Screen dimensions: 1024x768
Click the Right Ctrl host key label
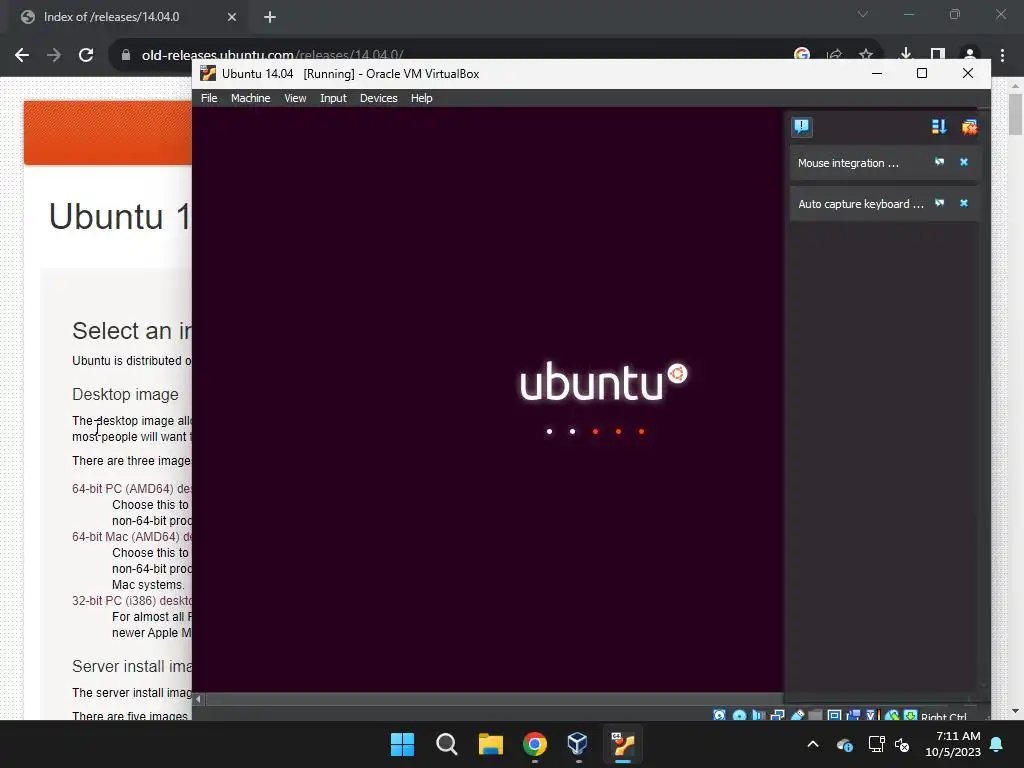[944, 716]
